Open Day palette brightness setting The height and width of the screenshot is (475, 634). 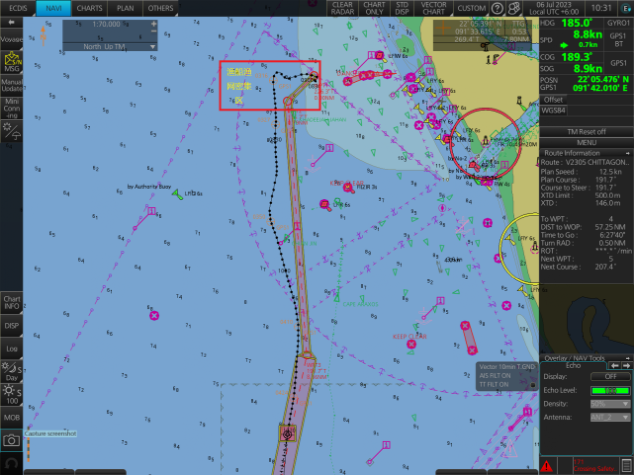(x=11, y=372)
